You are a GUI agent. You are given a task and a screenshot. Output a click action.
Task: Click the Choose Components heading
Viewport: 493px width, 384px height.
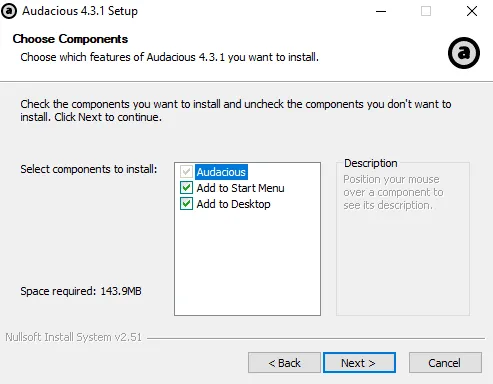(x=70, y=39)
